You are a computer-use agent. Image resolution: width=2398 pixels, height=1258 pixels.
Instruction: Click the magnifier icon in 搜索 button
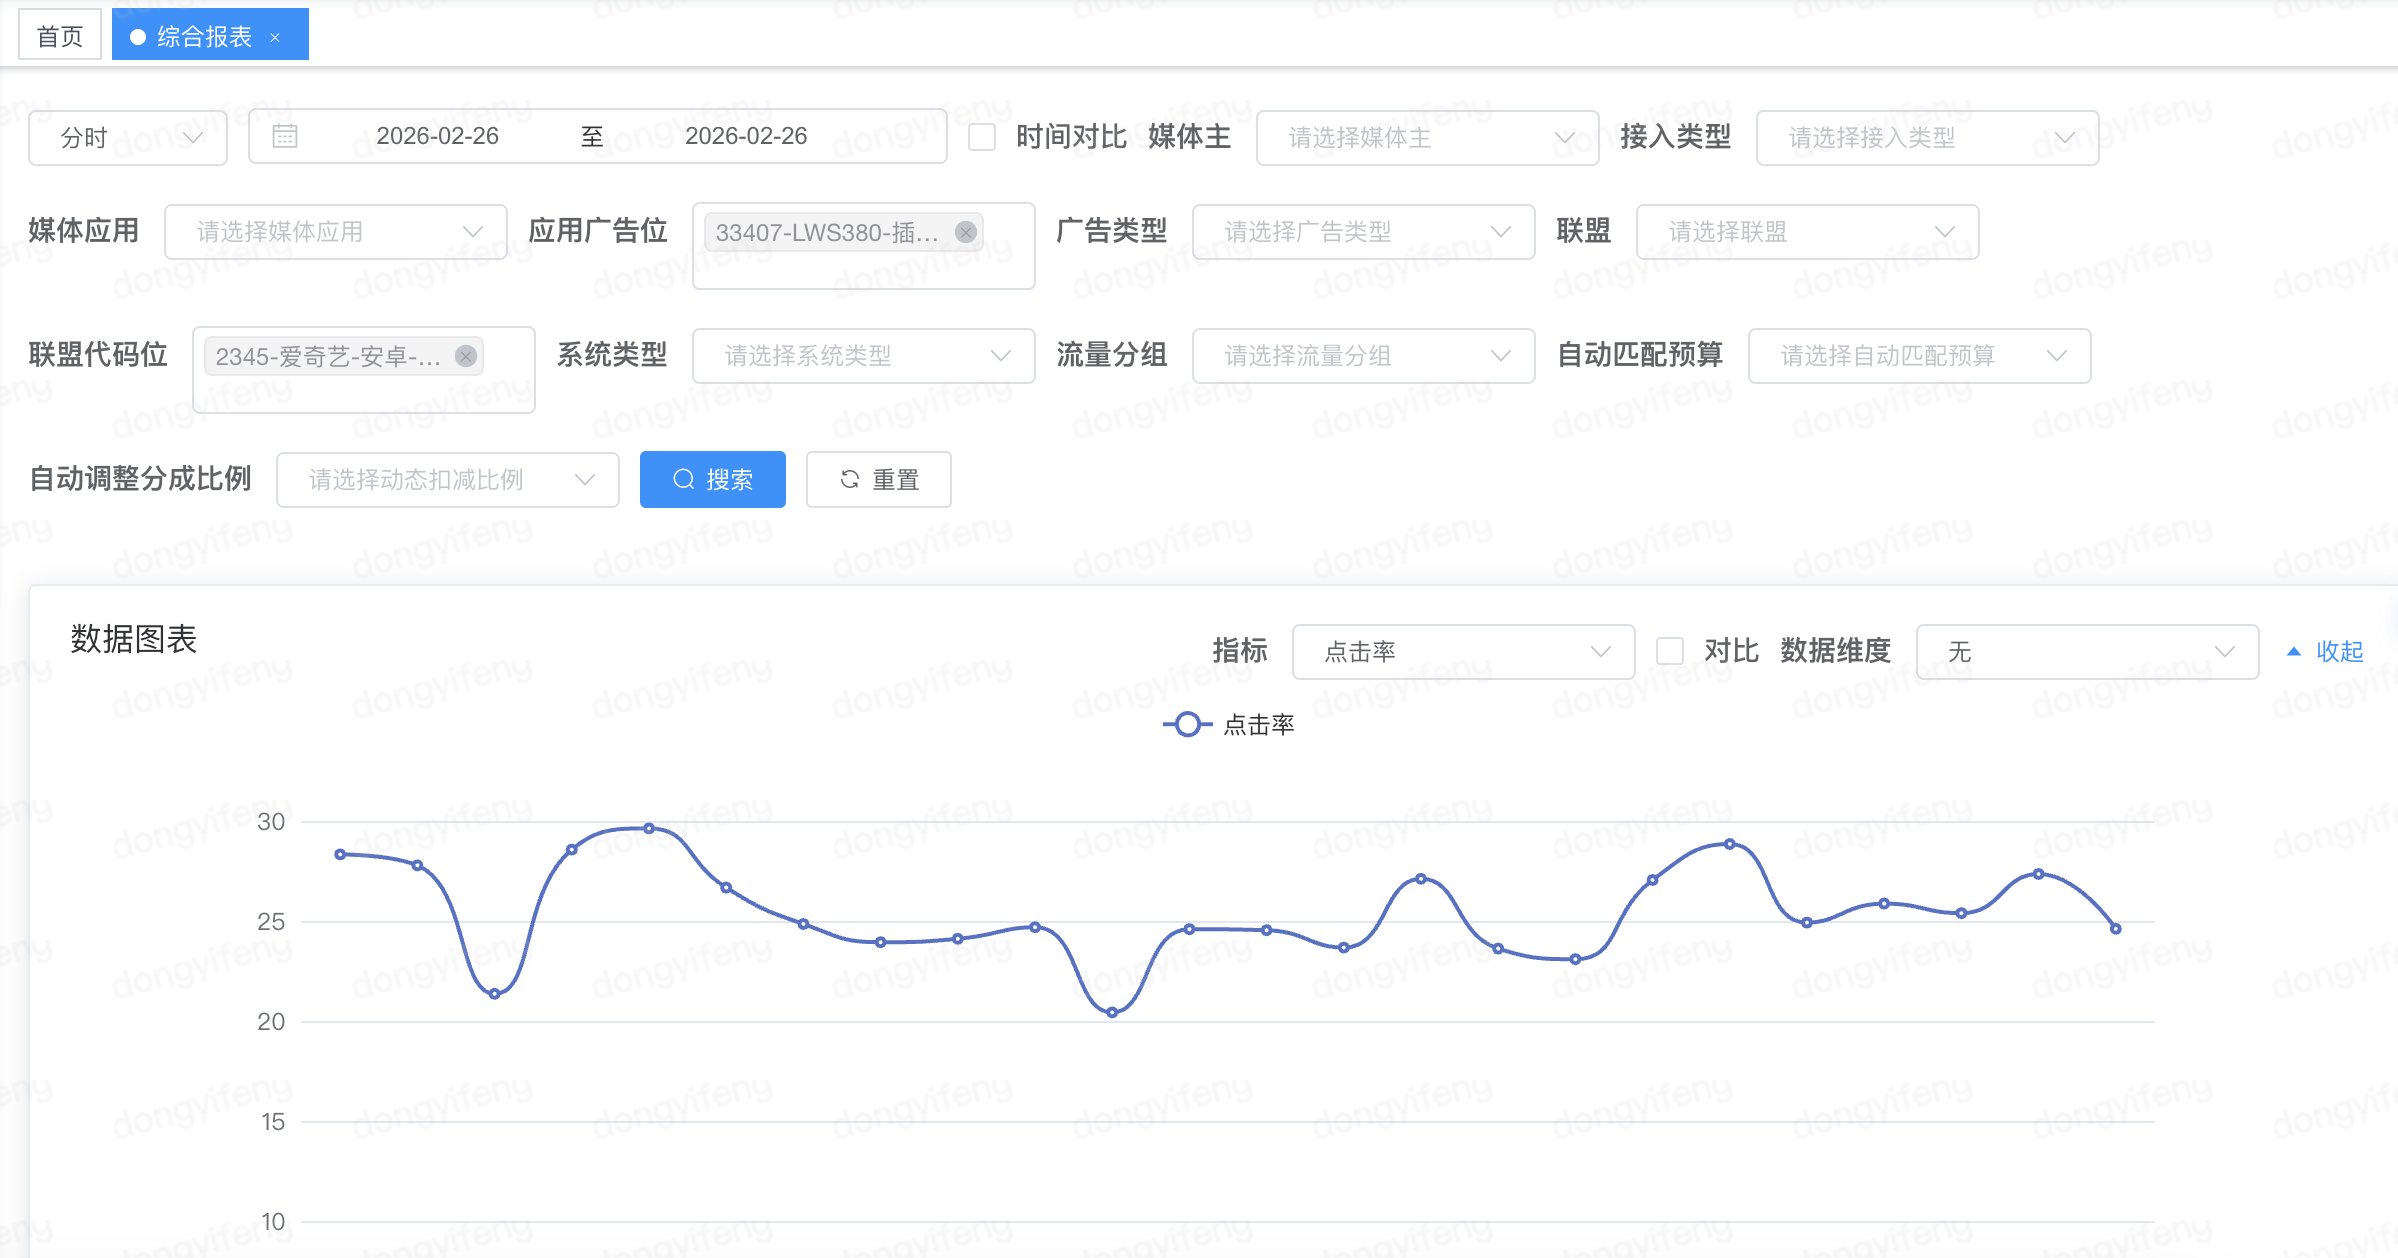coord(684,479)
